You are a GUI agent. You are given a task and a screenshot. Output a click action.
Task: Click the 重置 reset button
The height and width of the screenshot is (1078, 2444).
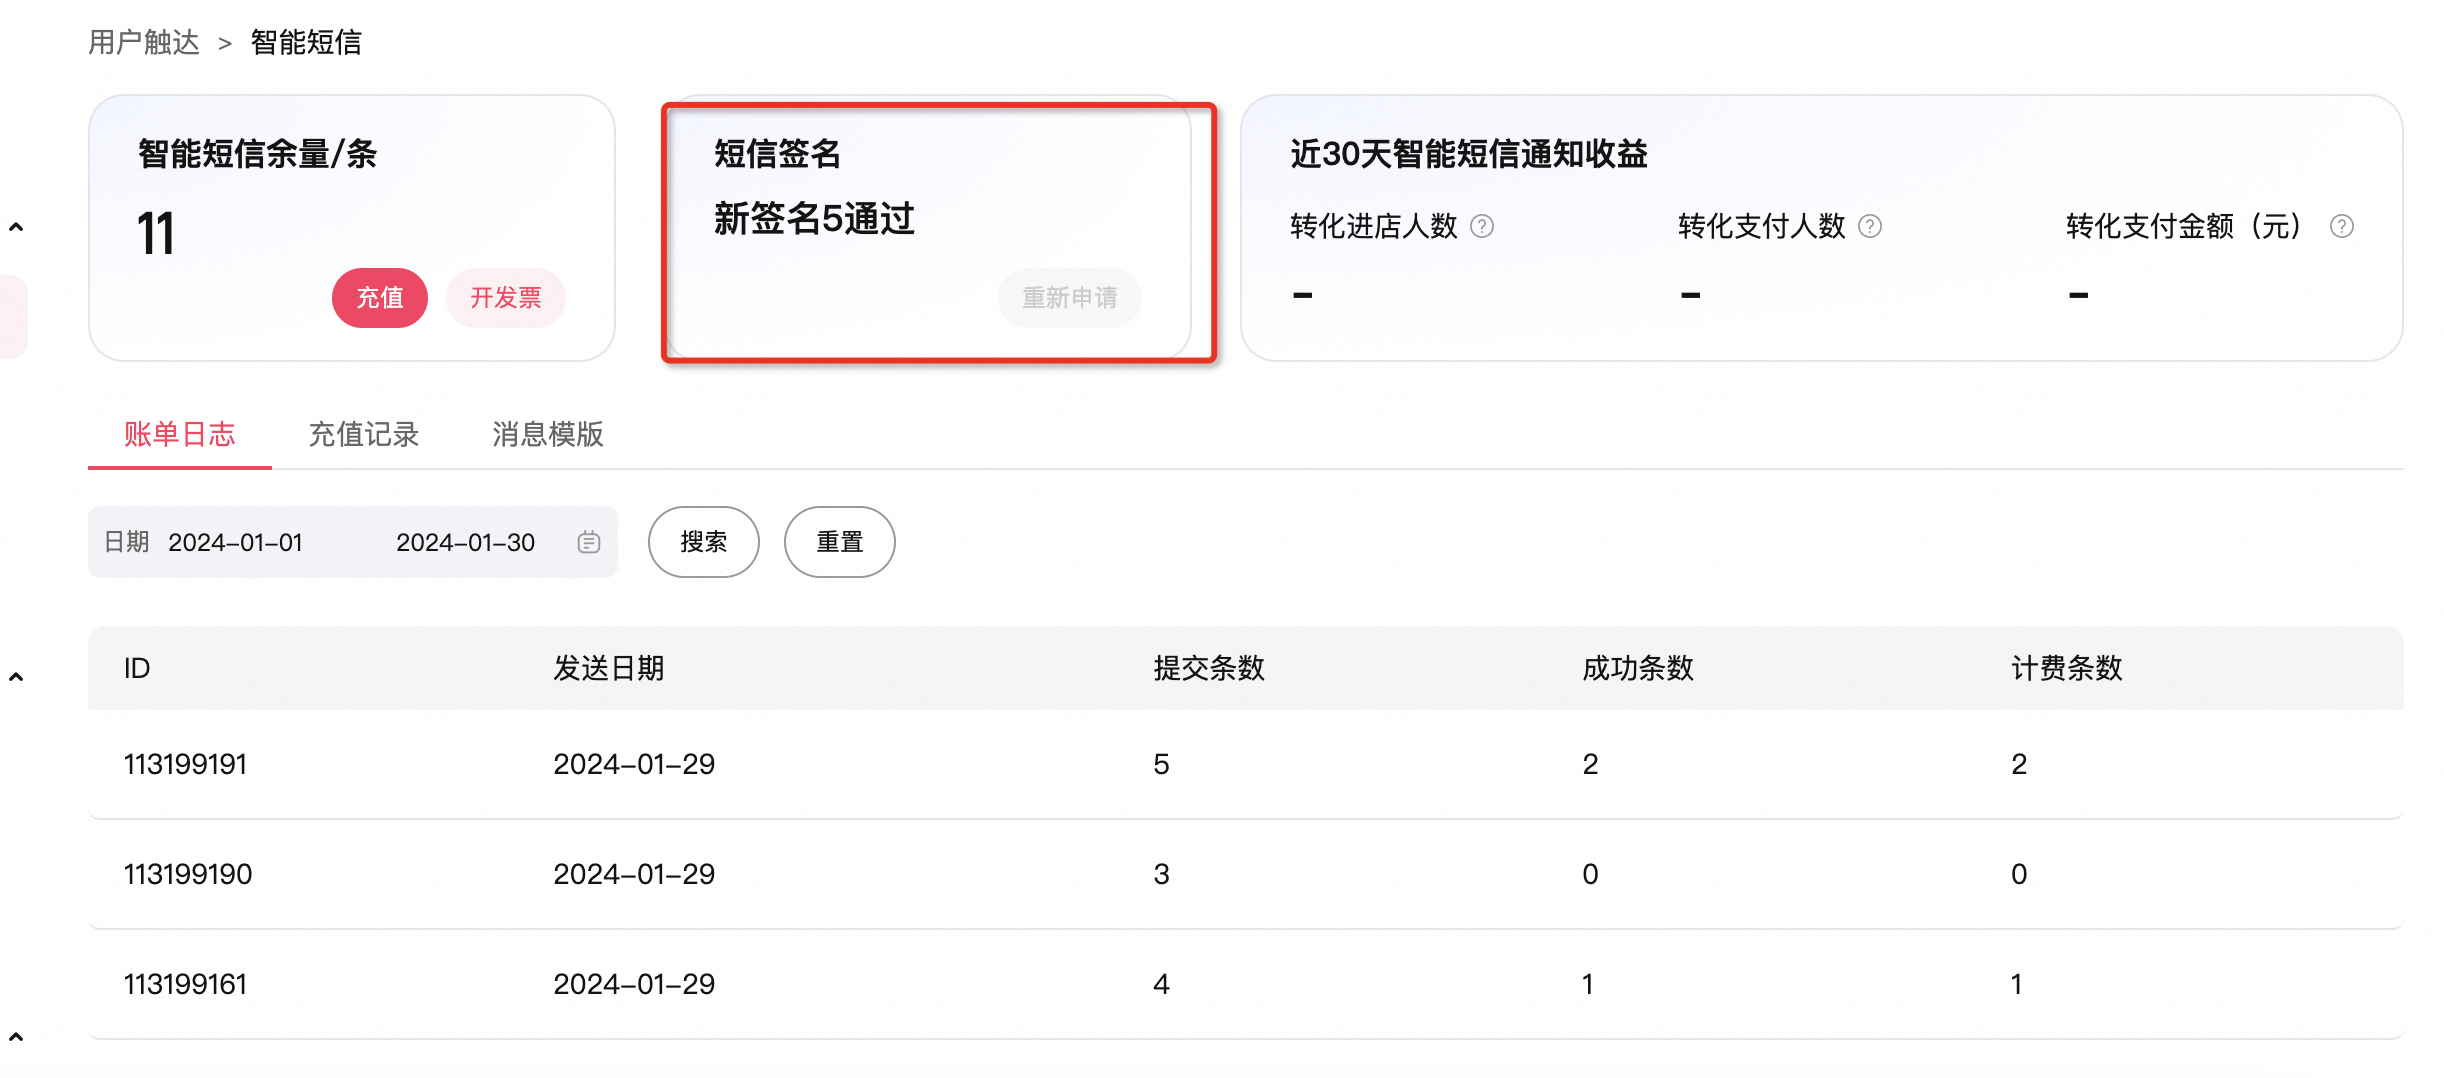pyautogui.click(x=840, y=542)
